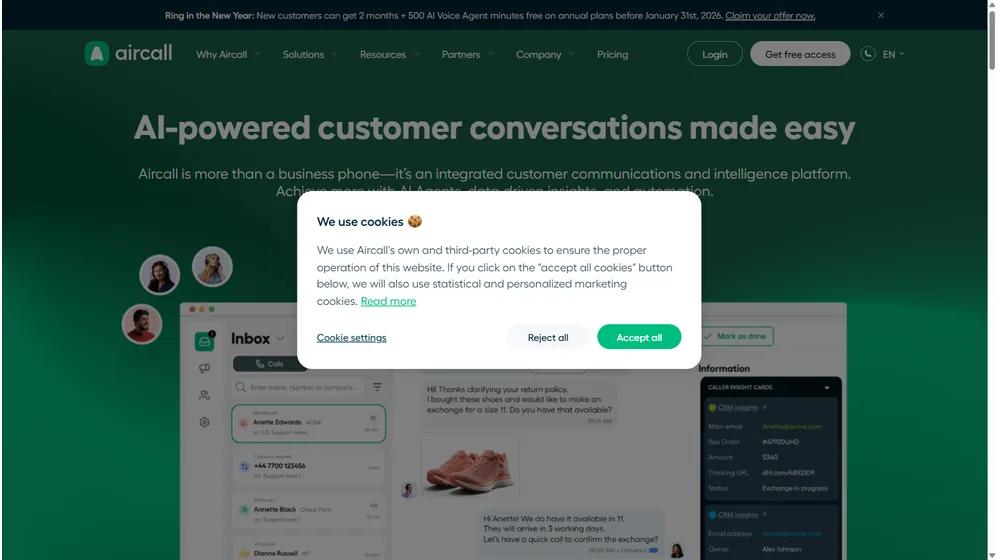
Task: Expand the Why Aircall menu
Action: pos(228,55)
